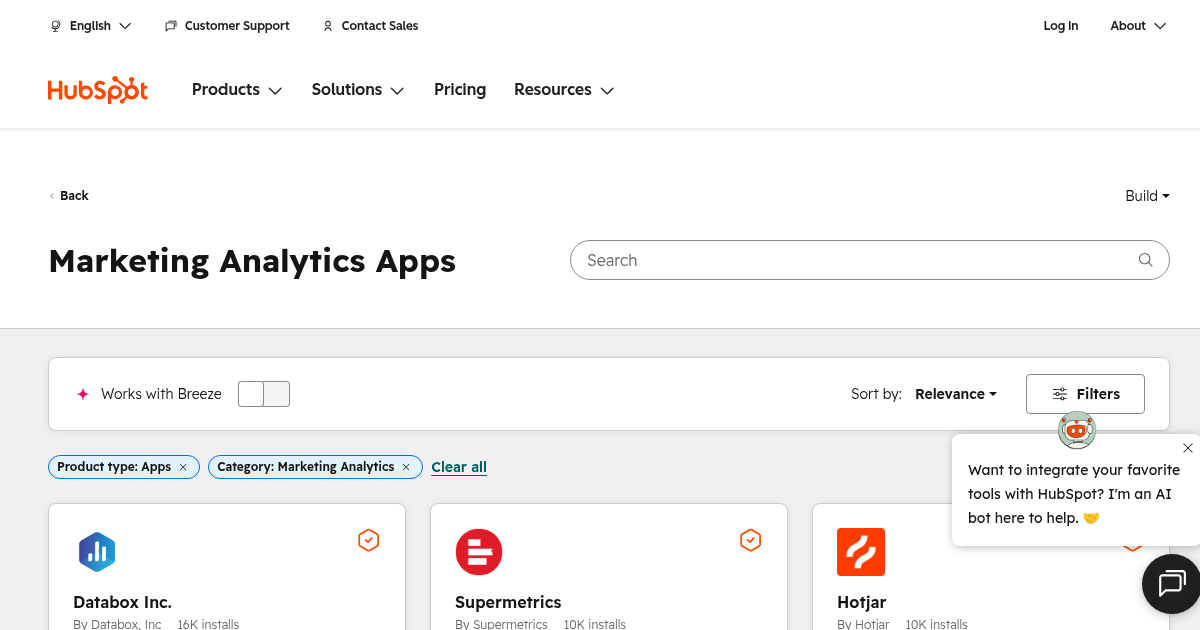
Task: Expand the Solutions menu
Action: (358, 90)
